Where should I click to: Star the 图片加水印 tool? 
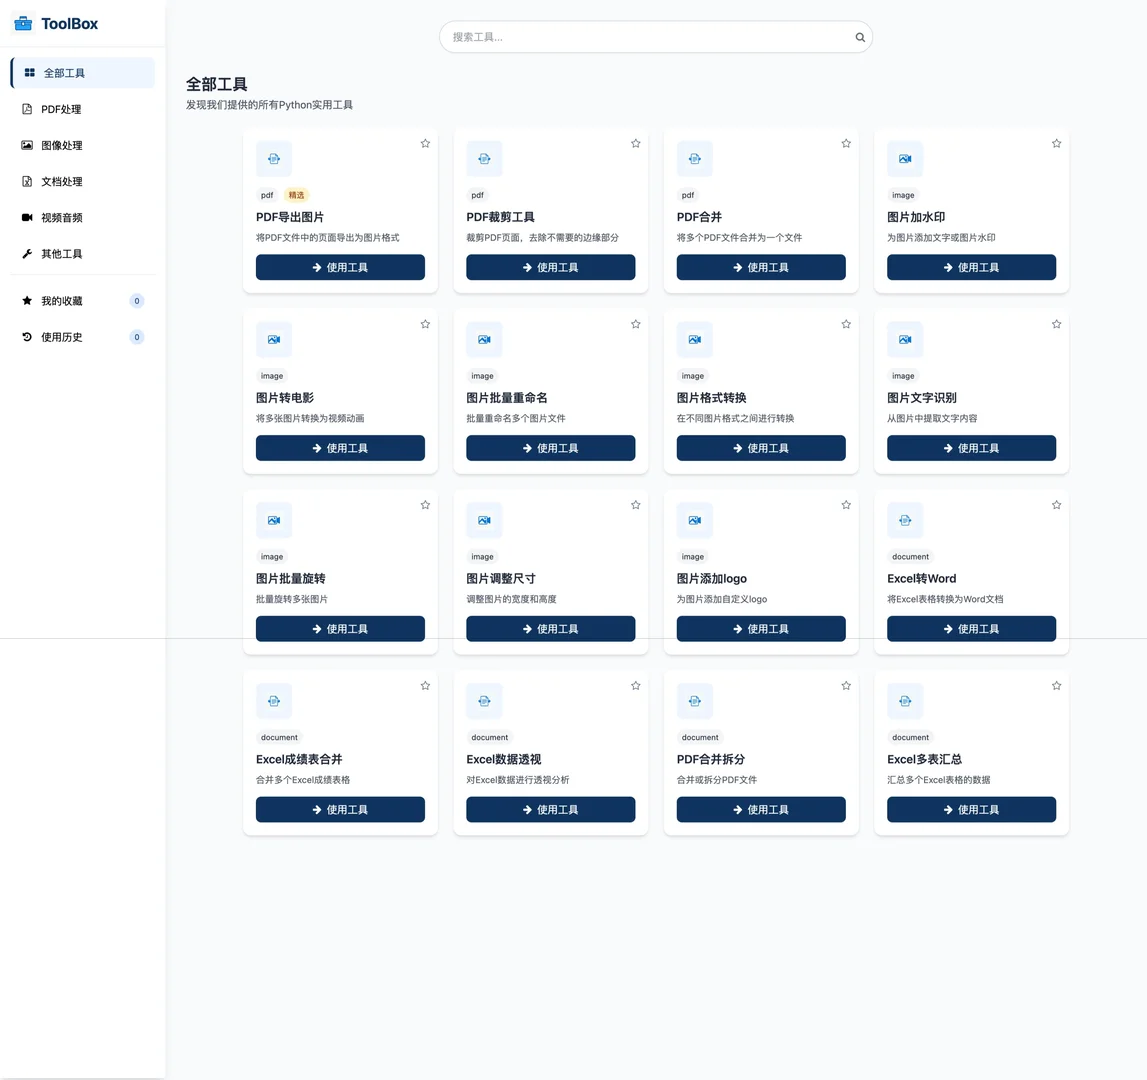1056,143
